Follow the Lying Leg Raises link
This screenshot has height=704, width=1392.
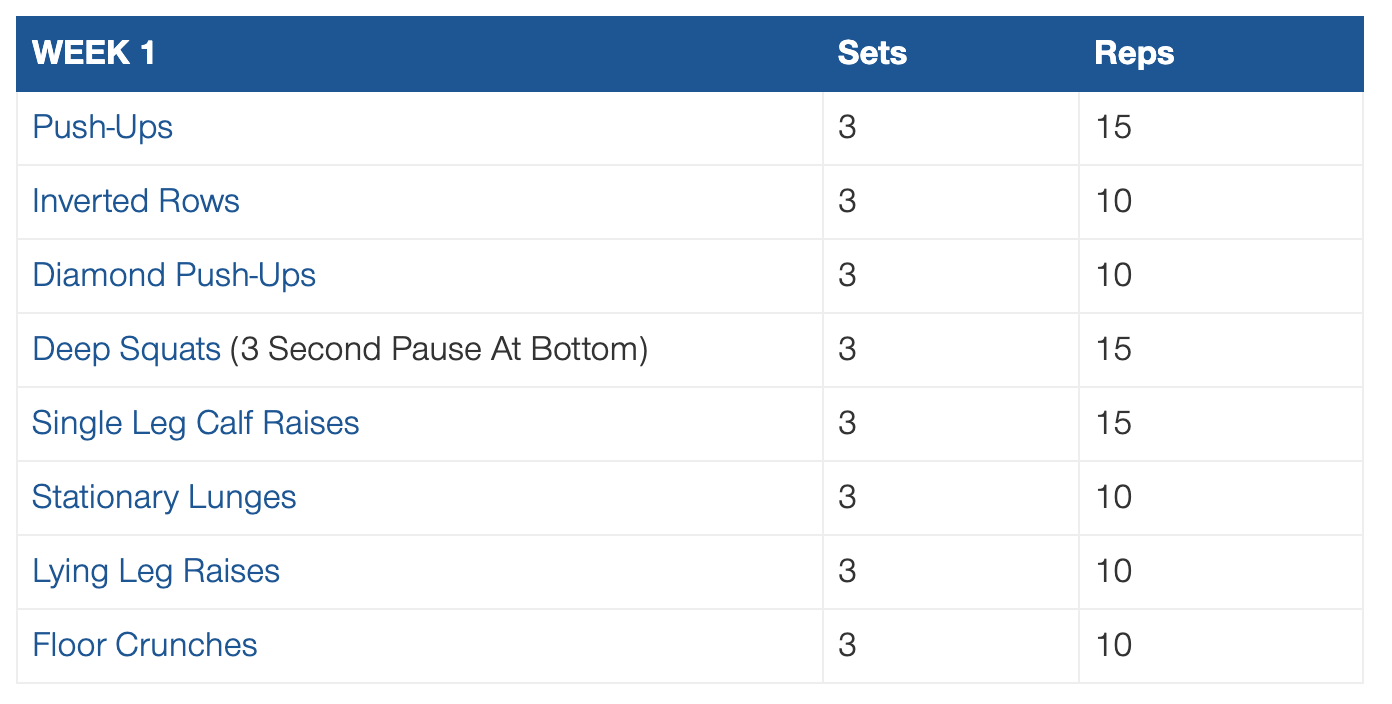(x=156, y=571)
